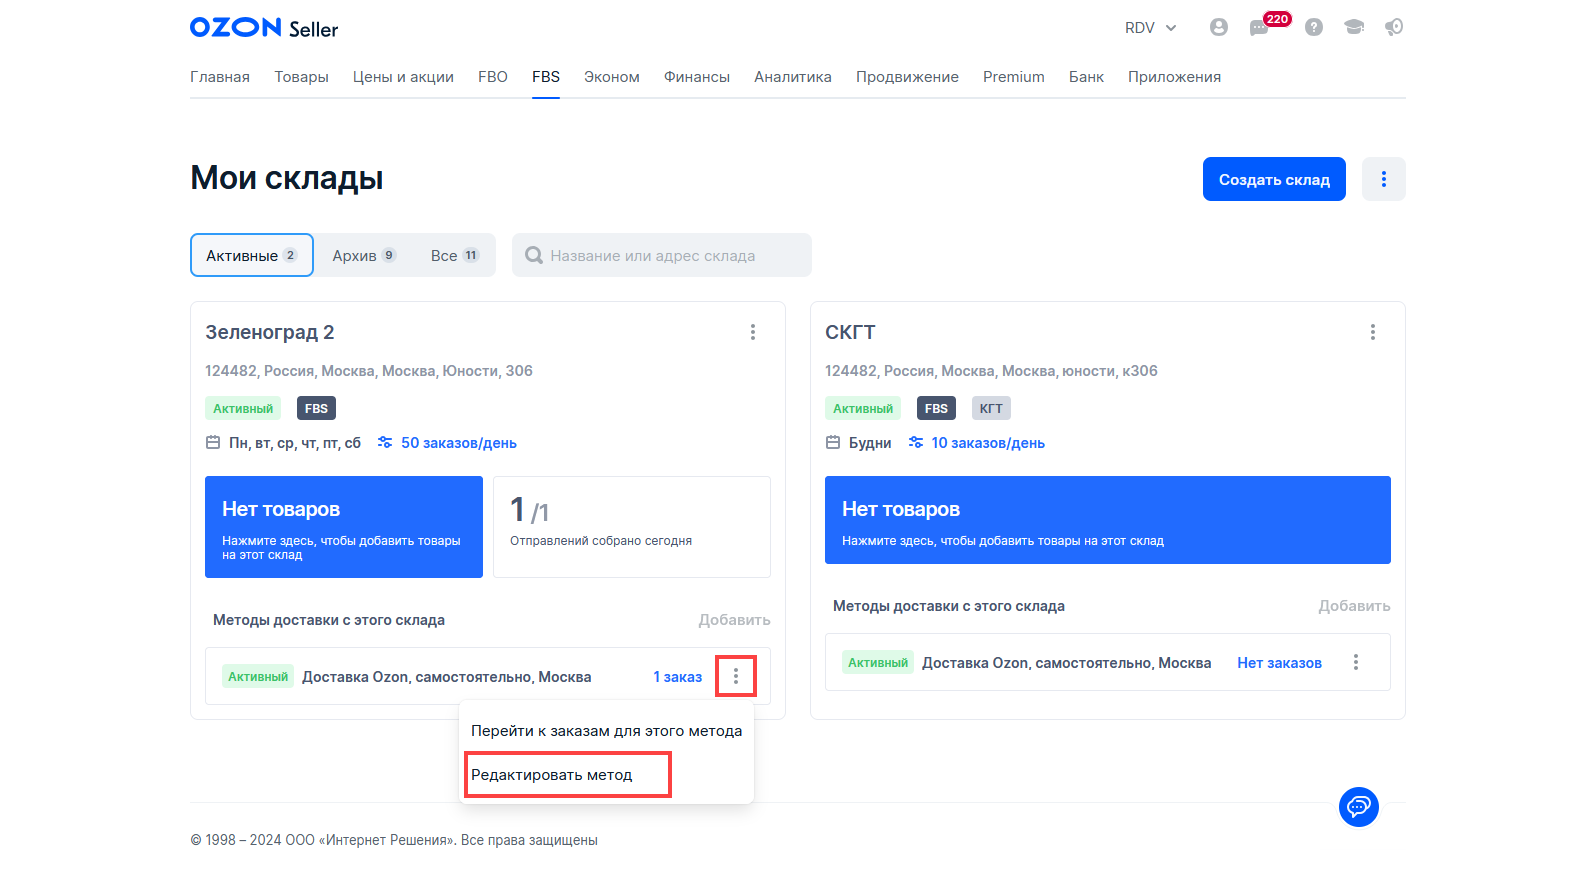Show the Все warehouses tab
1596x877 pixels.
click(455, 255)
